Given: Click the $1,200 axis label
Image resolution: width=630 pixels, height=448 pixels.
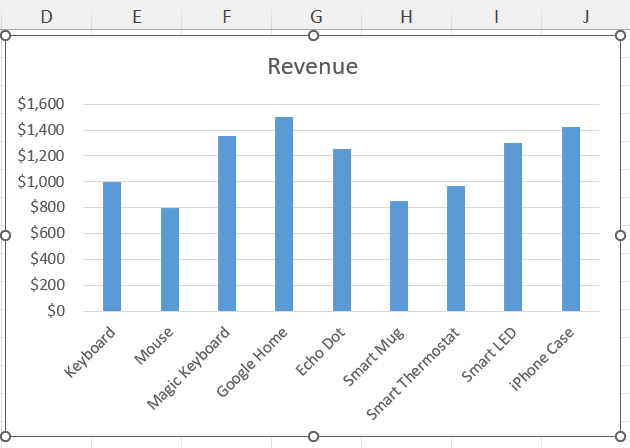Looking at the screenshot, I should coord(41,155).
